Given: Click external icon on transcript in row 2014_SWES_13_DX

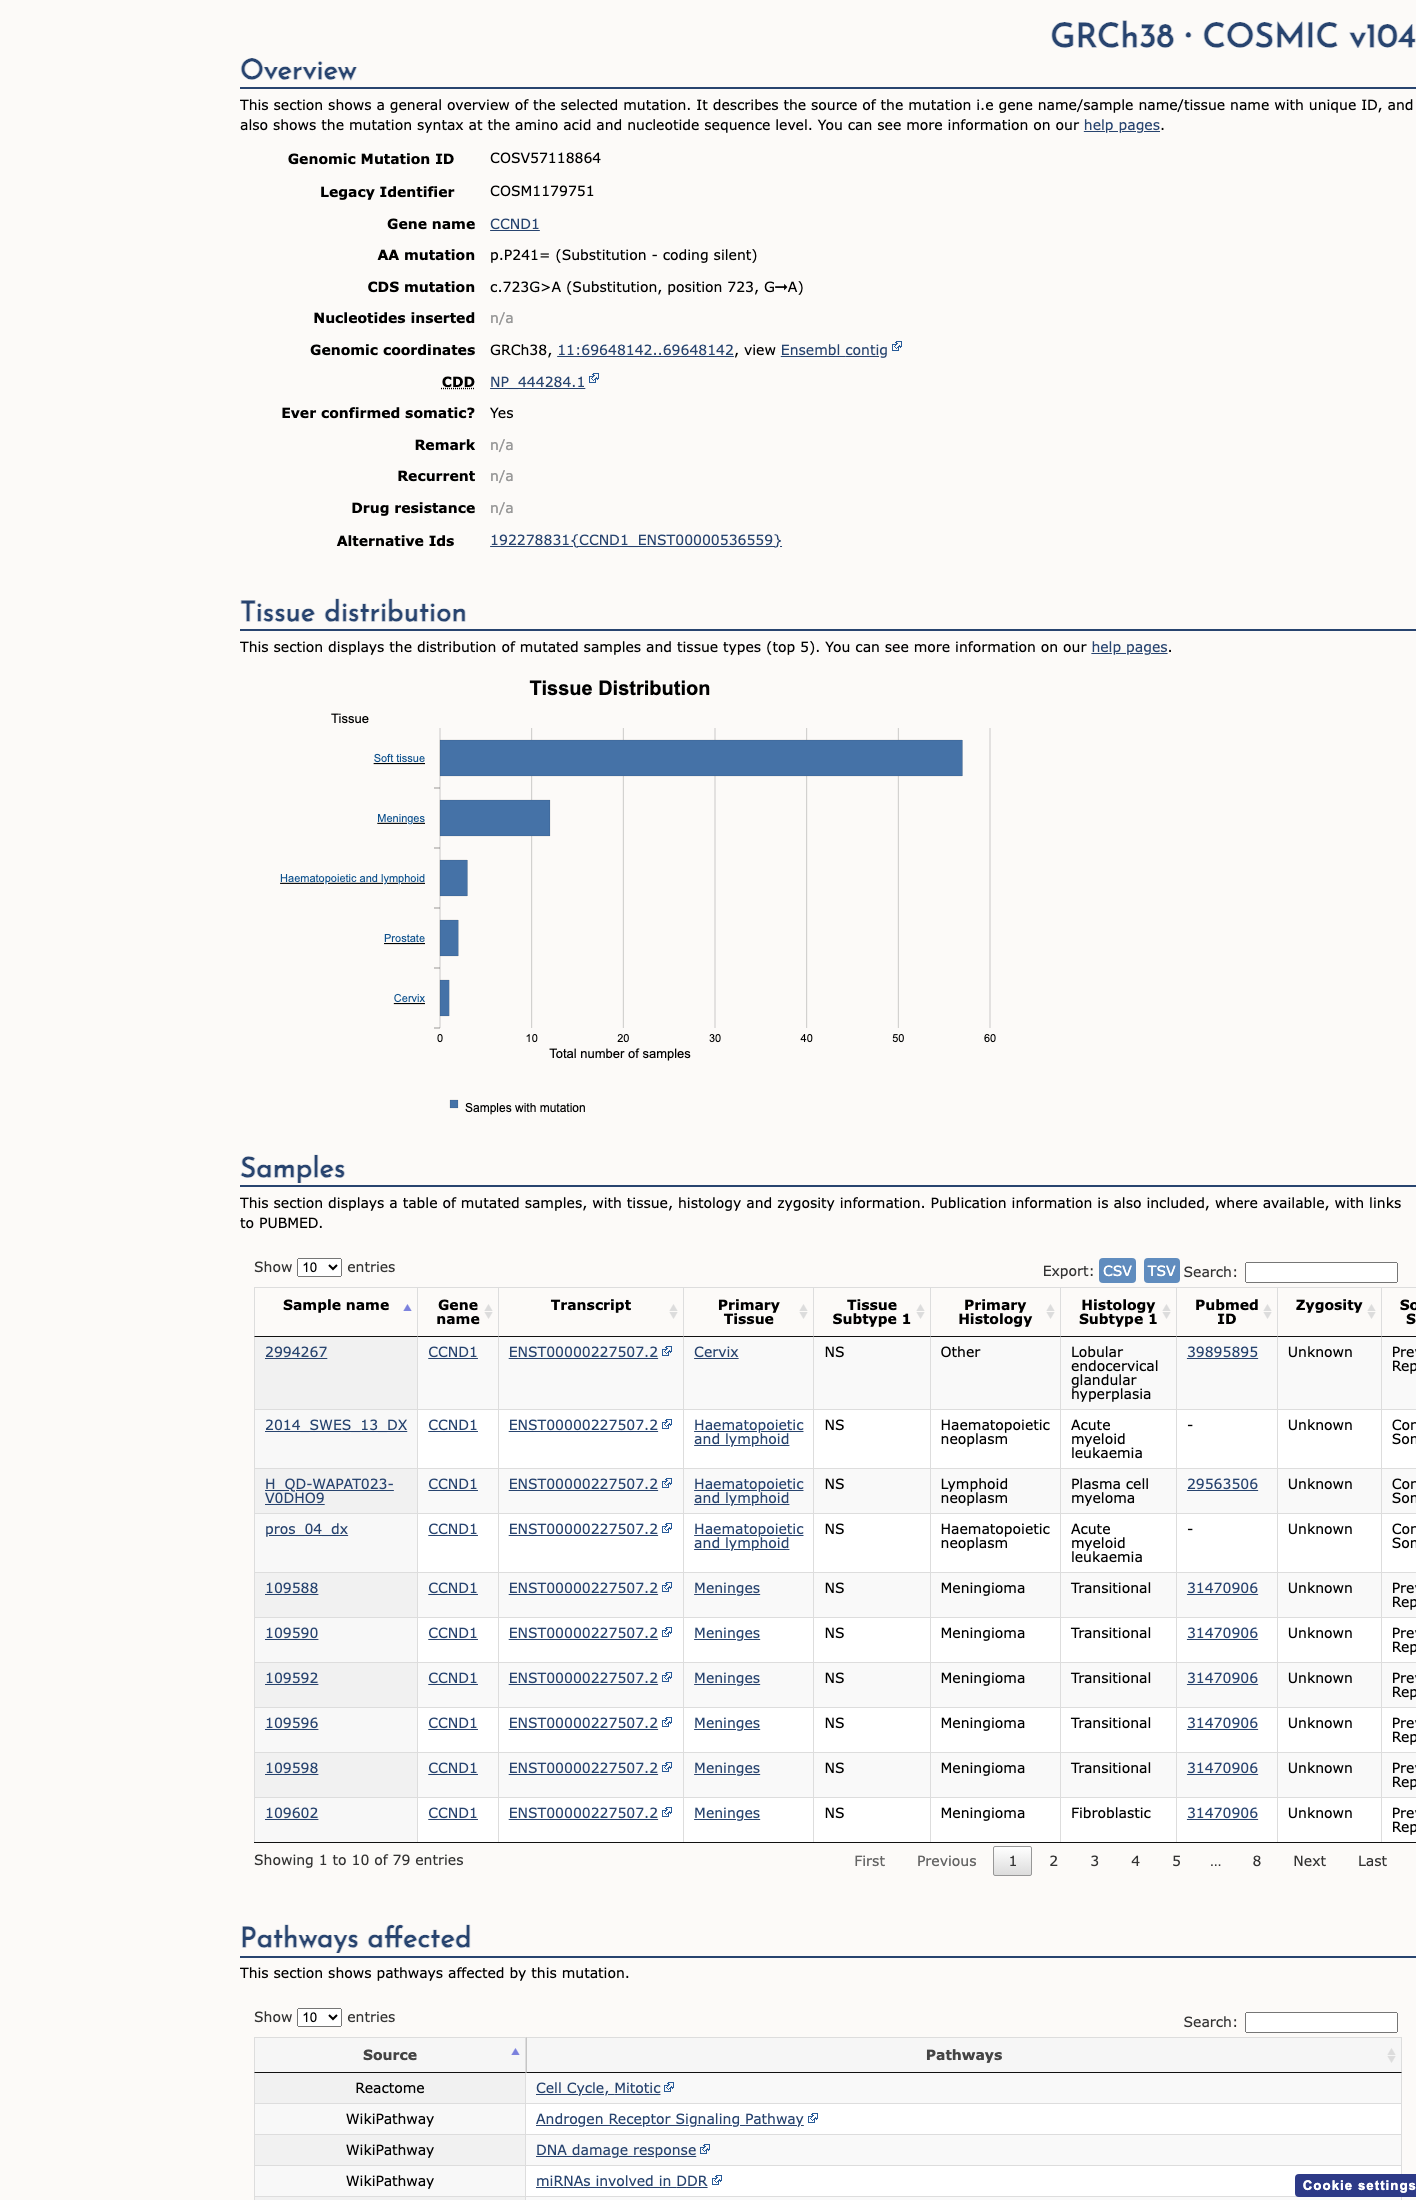Looking at the screenshot, I should 667,1423.
